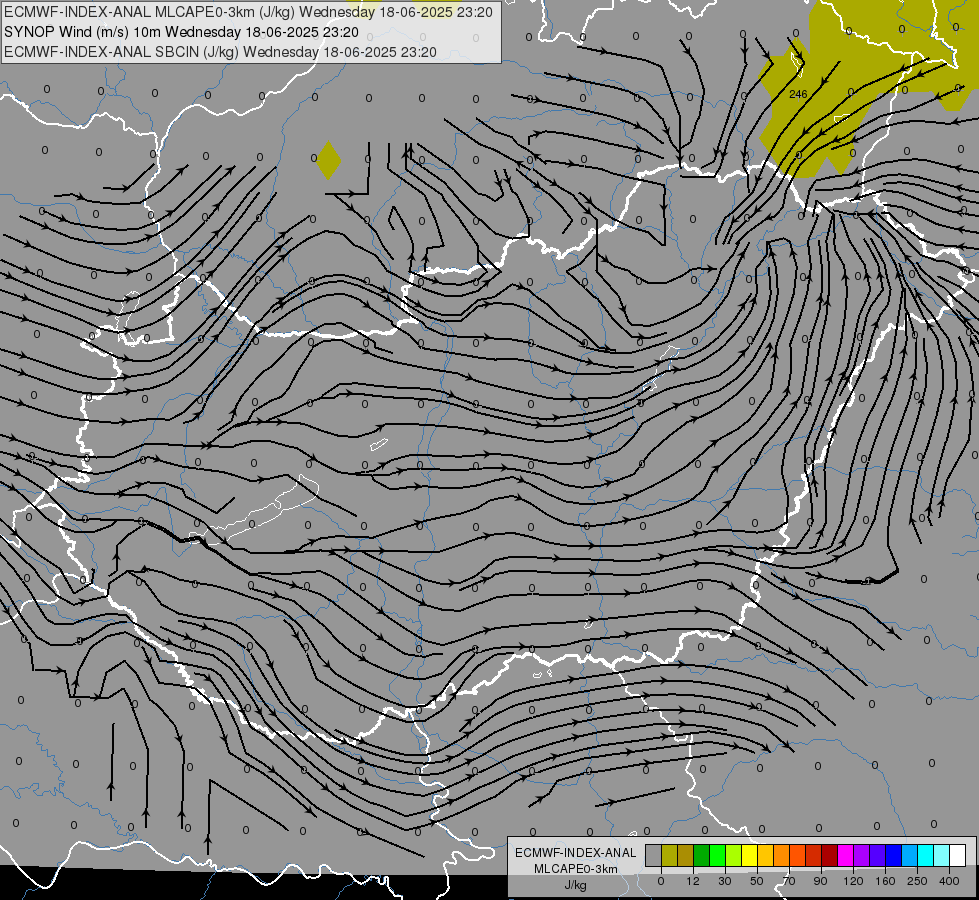Click the legend scale label '90'
Screen dimensions: 979x900
pos(821,881)
